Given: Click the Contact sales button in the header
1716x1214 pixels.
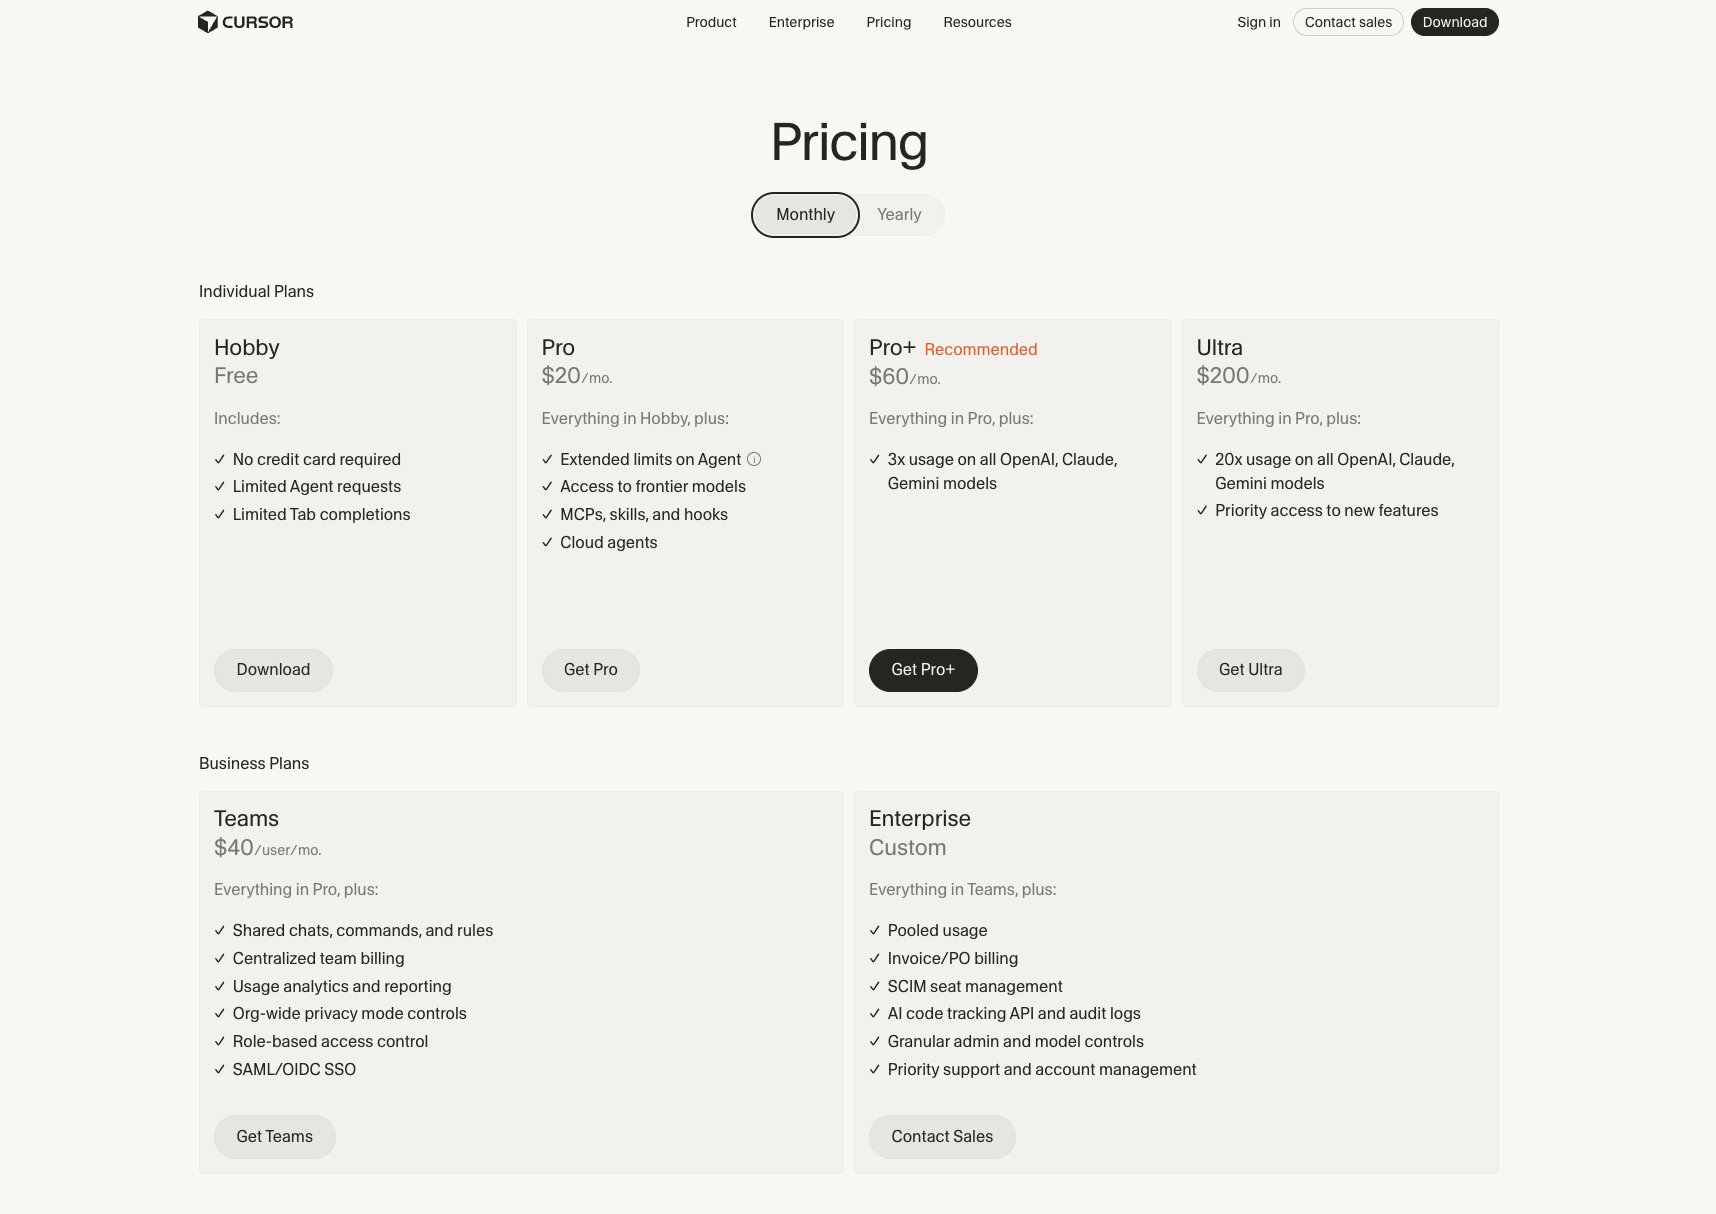Looking at the screenshot, I should pyautogui.click(x=1348, y=22).
